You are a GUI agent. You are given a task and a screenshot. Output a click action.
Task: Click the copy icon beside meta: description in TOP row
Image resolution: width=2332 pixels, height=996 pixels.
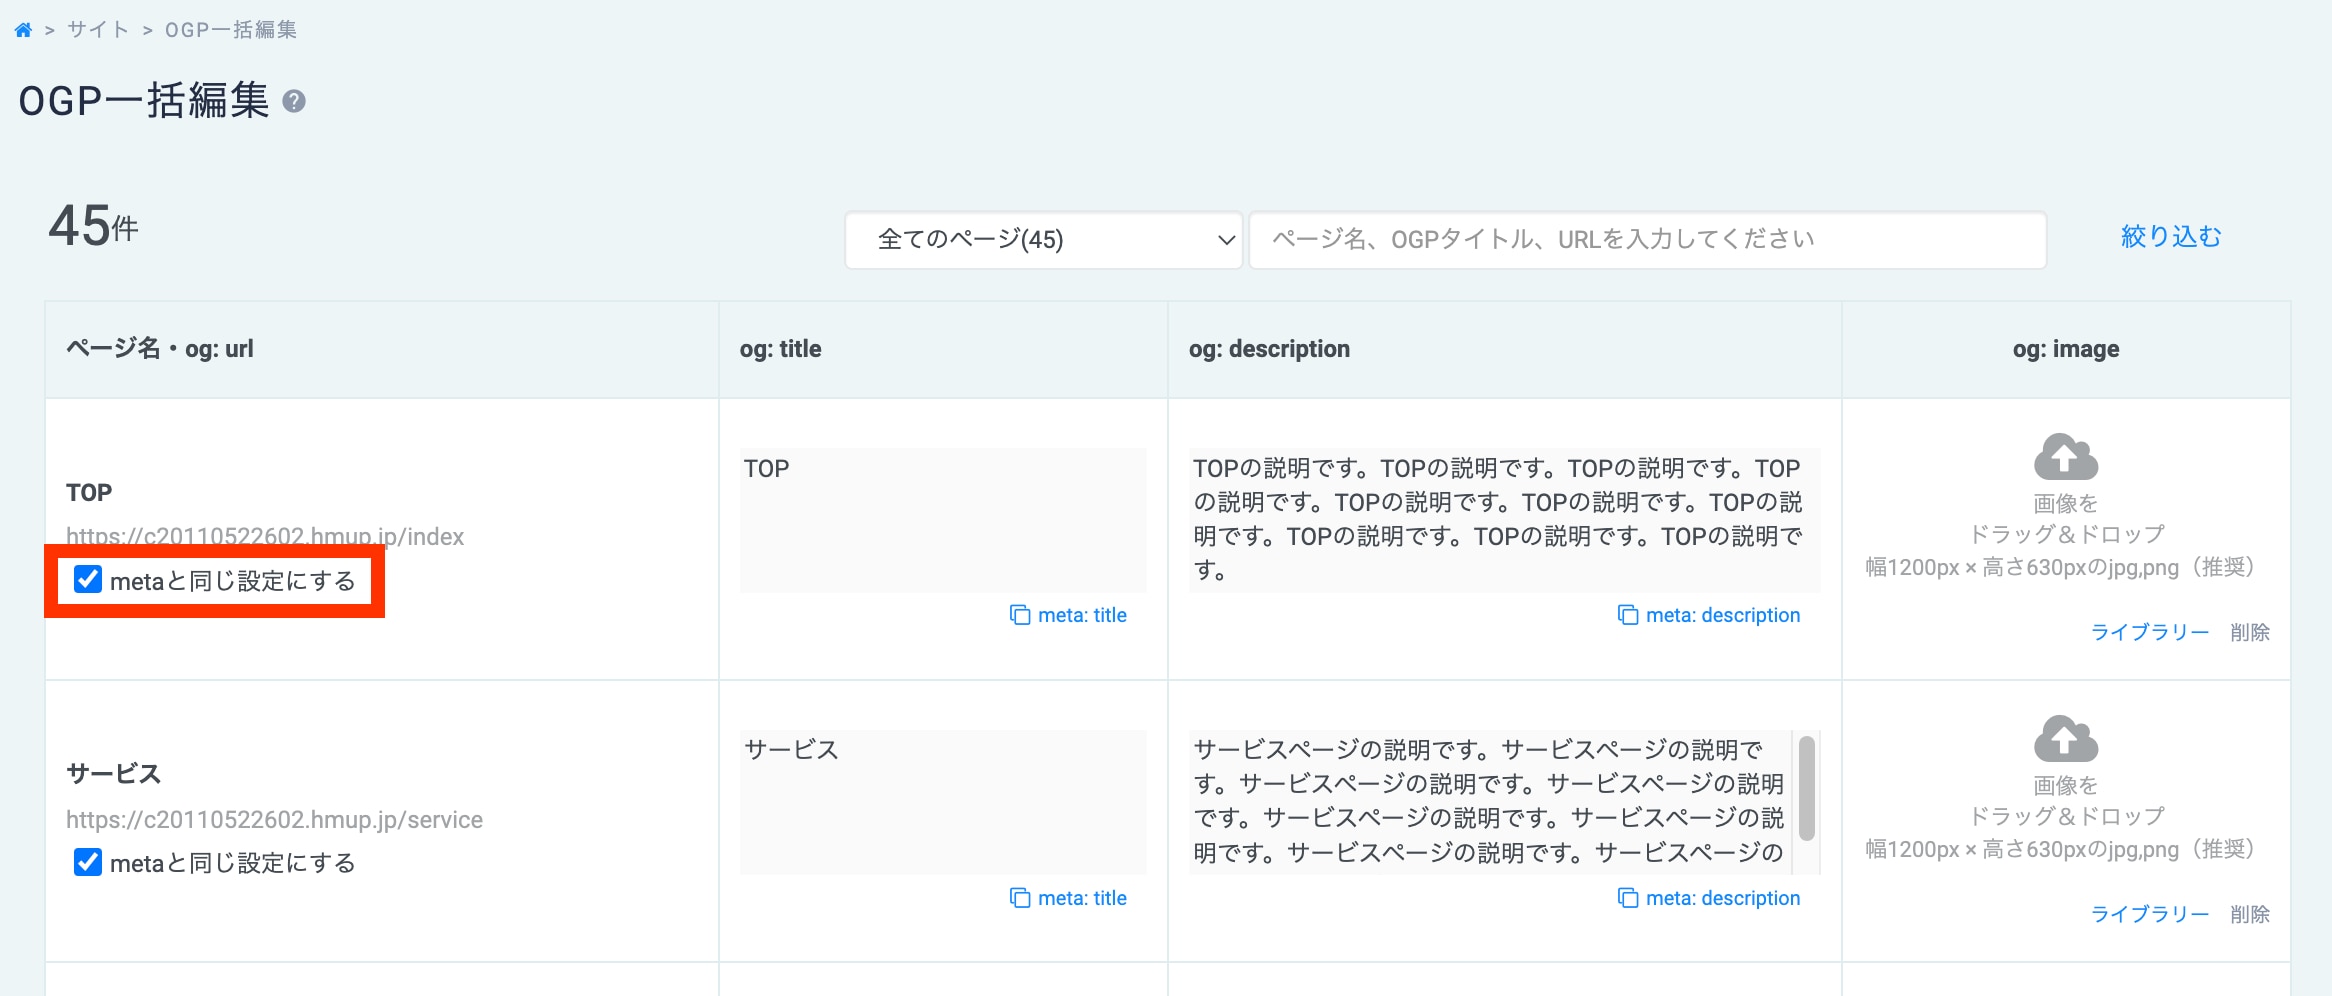pyautogui.click(x=1628, y=615)
